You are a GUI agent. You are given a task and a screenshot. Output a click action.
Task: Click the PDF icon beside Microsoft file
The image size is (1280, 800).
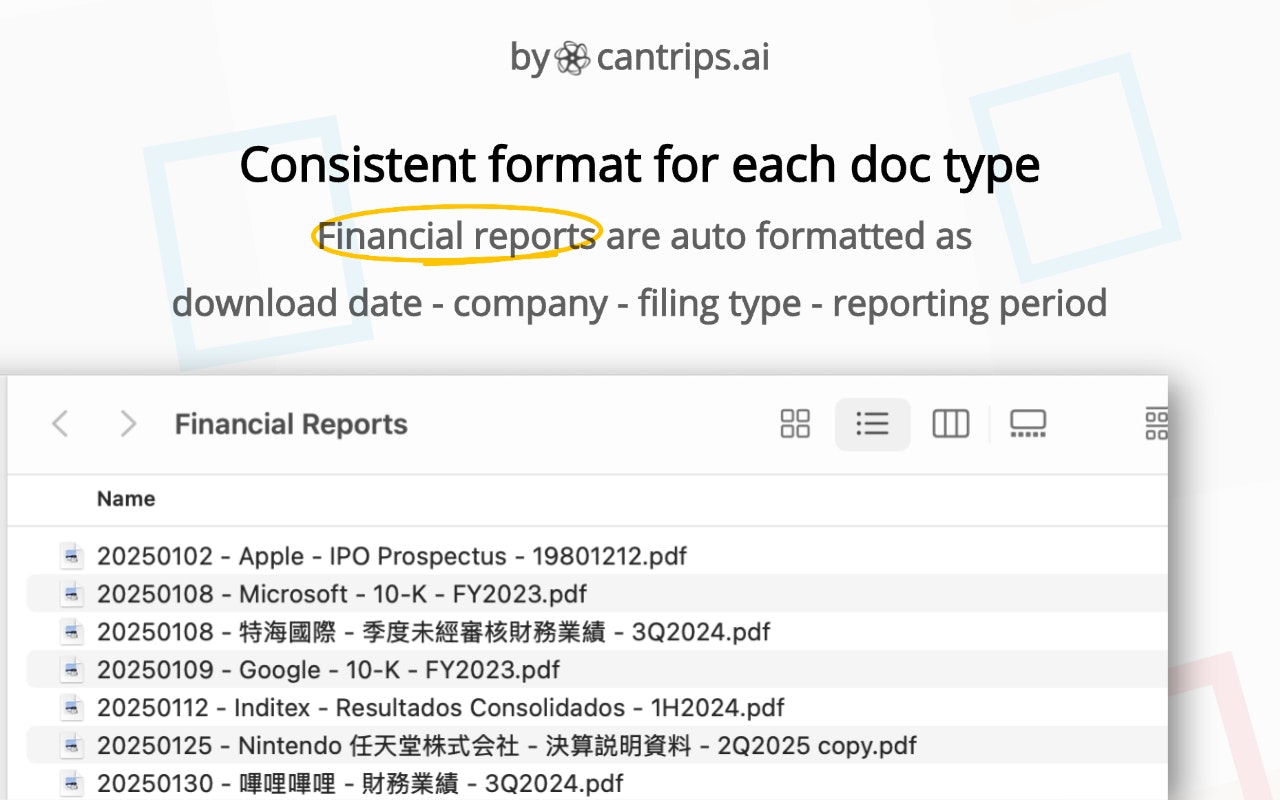[71, 594]
